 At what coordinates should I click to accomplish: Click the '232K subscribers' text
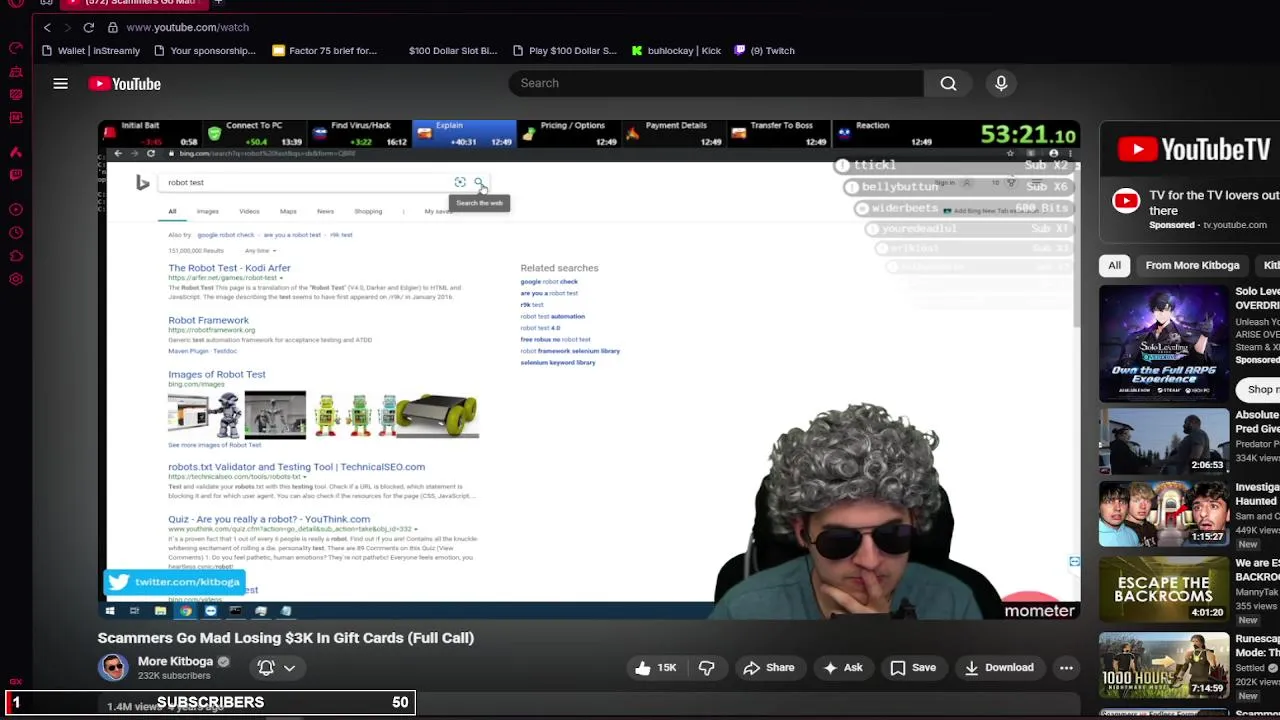tap(174, 676)
